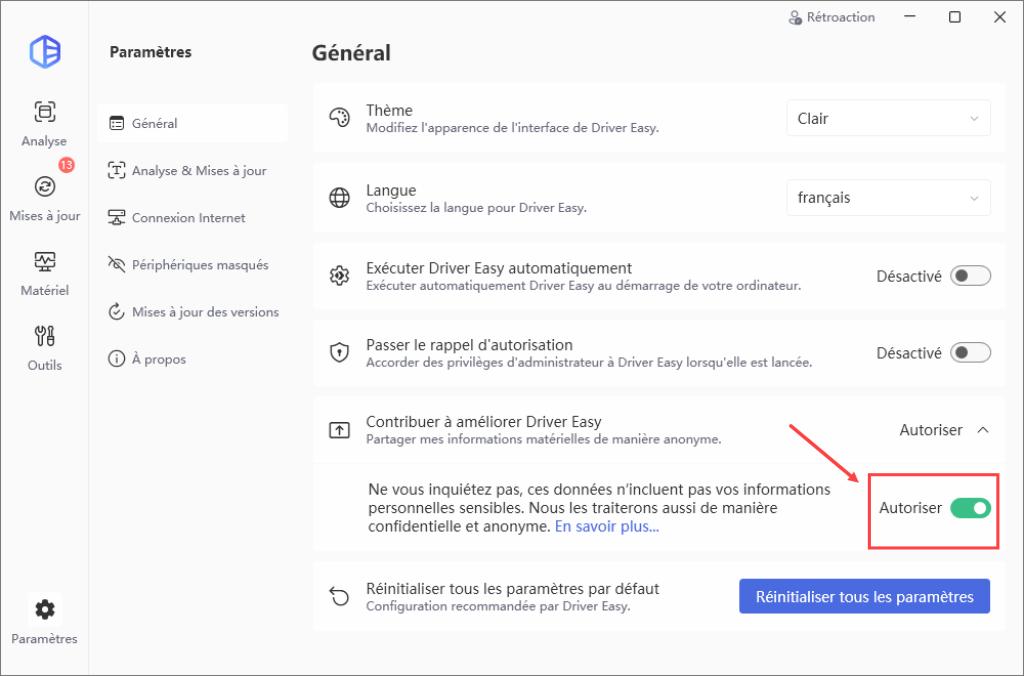1024x676 pixels.
Task: Minimize the Driver Easy window
Action: [910, 17]
